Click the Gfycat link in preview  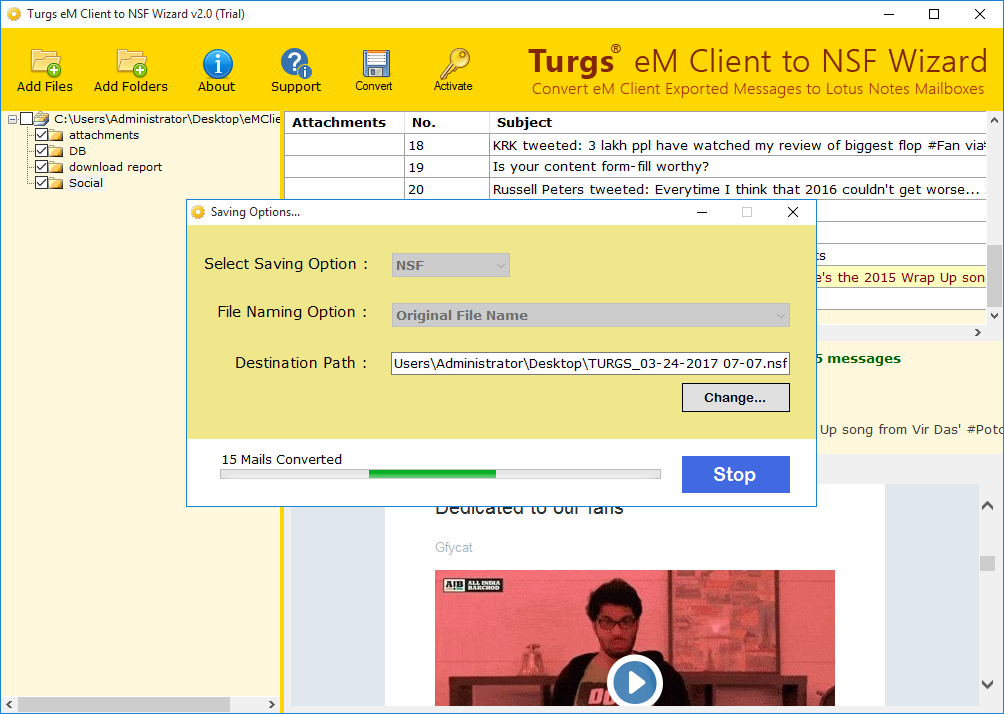point(454,548)
